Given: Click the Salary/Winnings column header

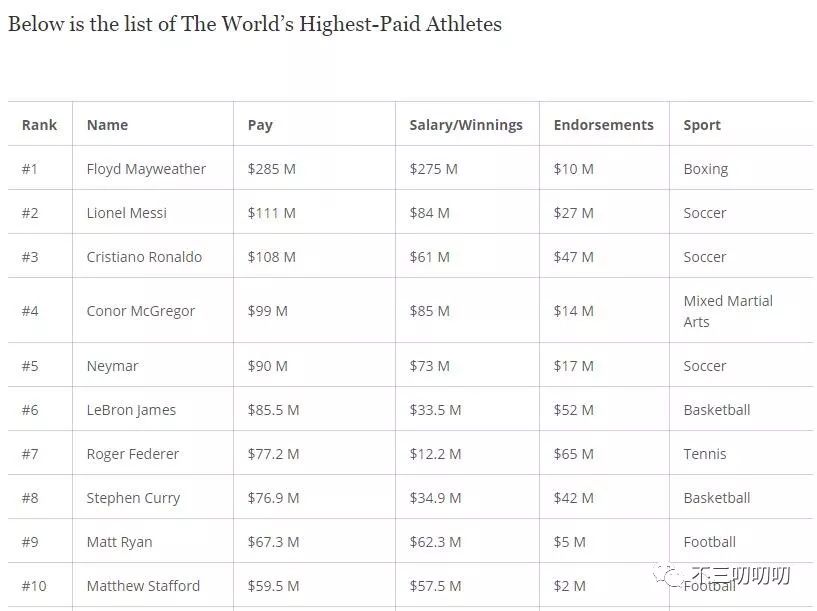Looking at the screenshot, I should pyautogui.click(x=466, y=125).
